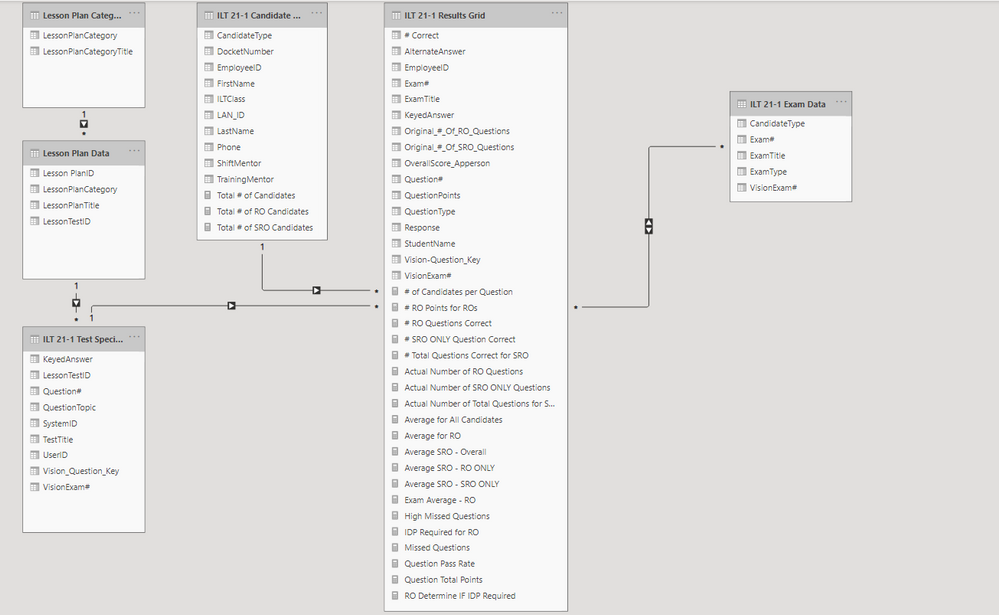Viewport: 999px width, 615px height.
Task: Click measure icon beside Average for RO
Action: click(396, 435)
